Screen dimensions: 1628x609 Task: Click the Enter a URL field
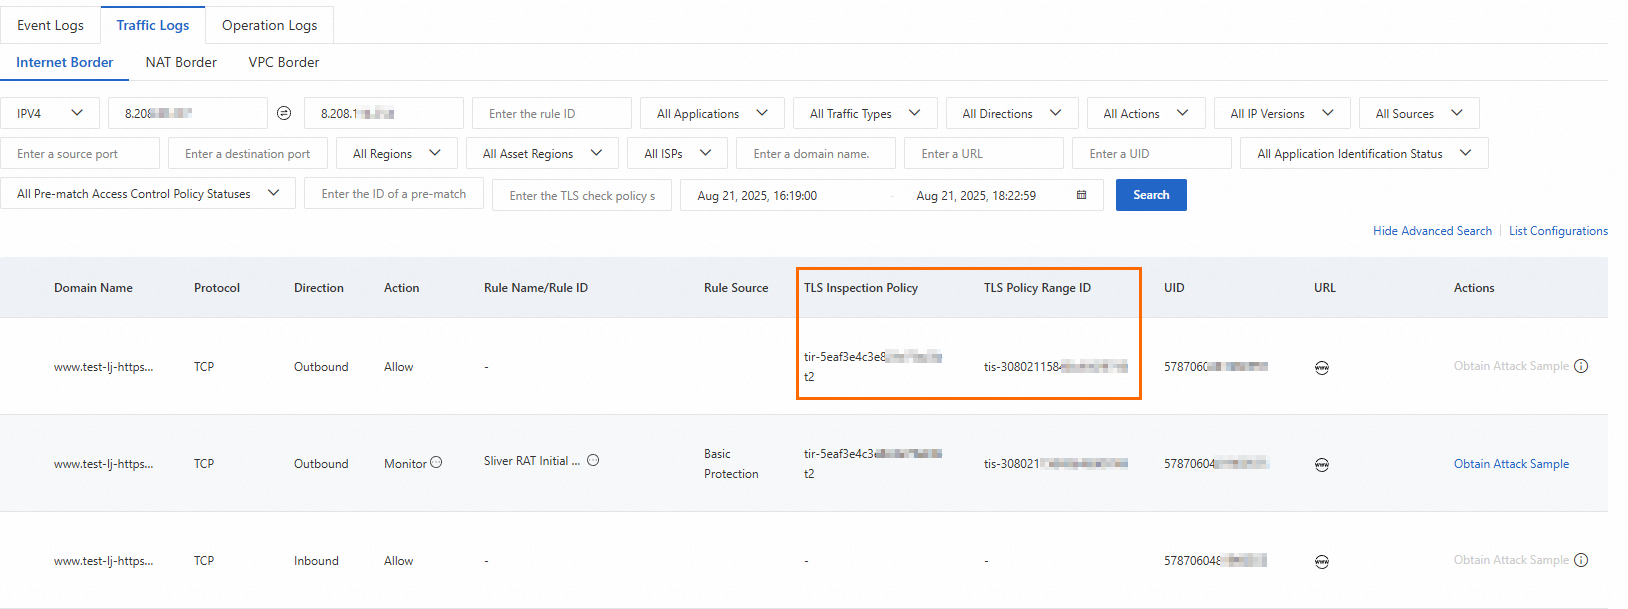click(984, 153)
